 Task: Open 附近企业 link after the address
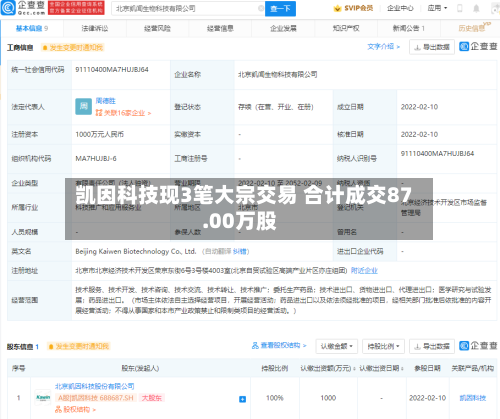point(364,271)
